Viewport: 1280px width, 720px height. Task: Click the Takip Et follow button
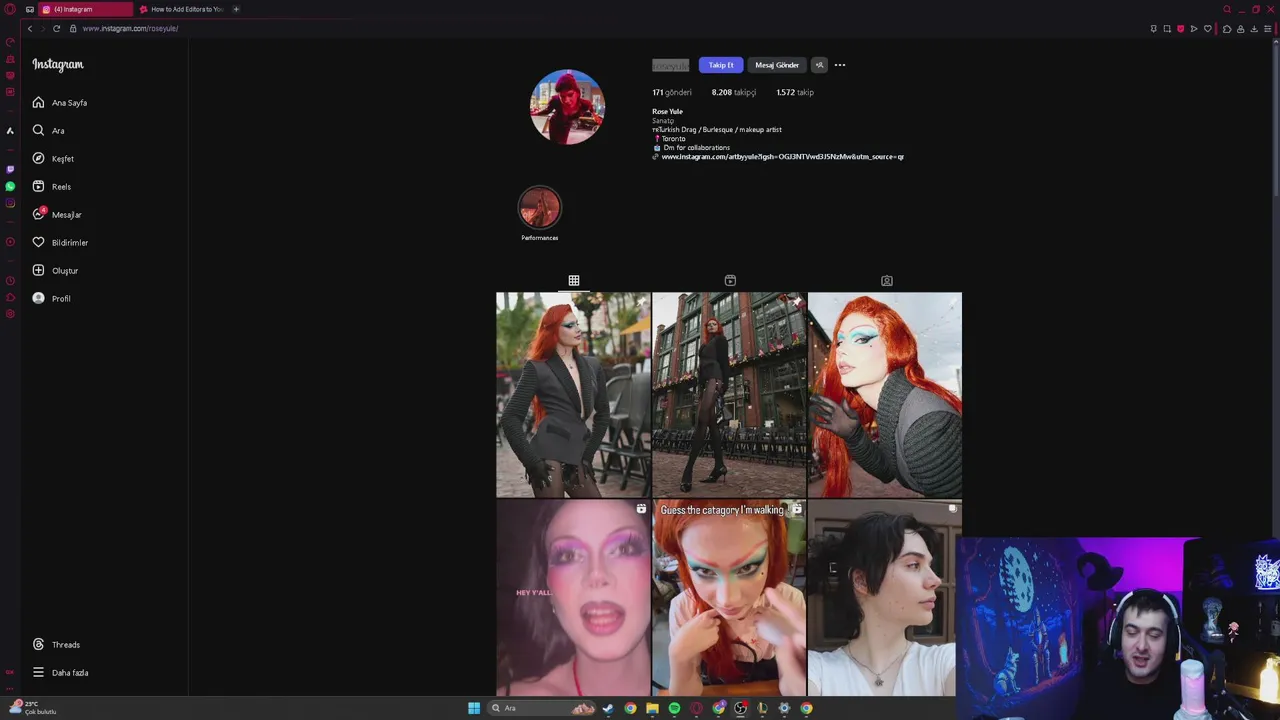point(721,65)
